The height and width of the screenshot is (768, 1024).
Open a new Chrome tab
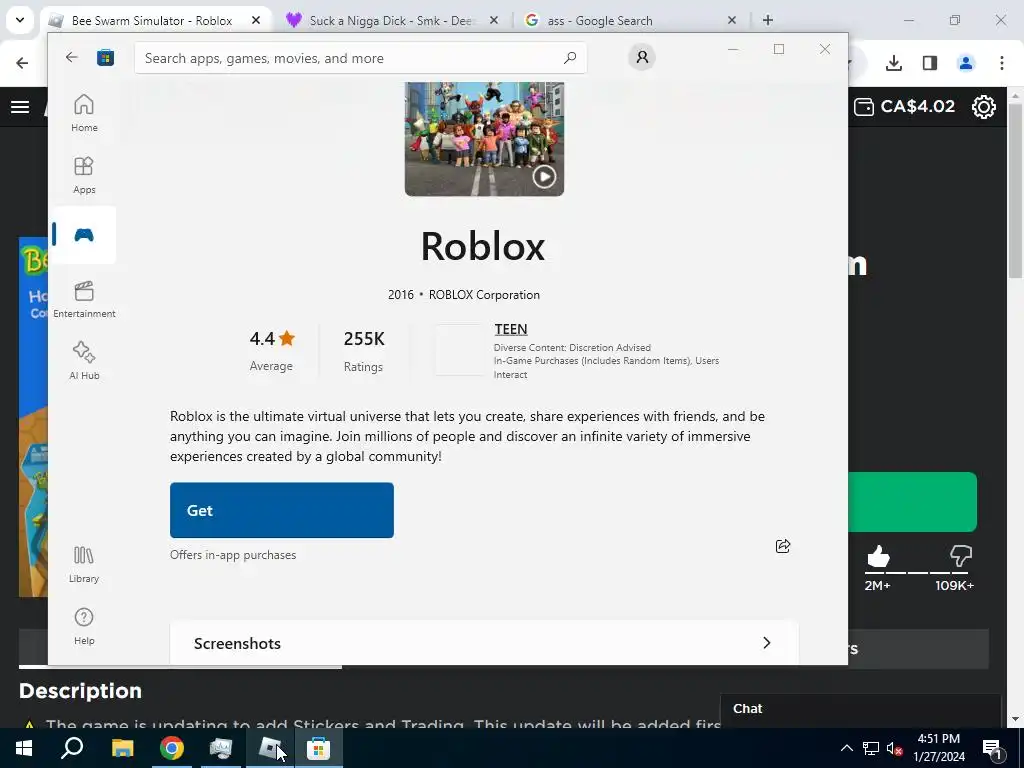coord(768,20)
